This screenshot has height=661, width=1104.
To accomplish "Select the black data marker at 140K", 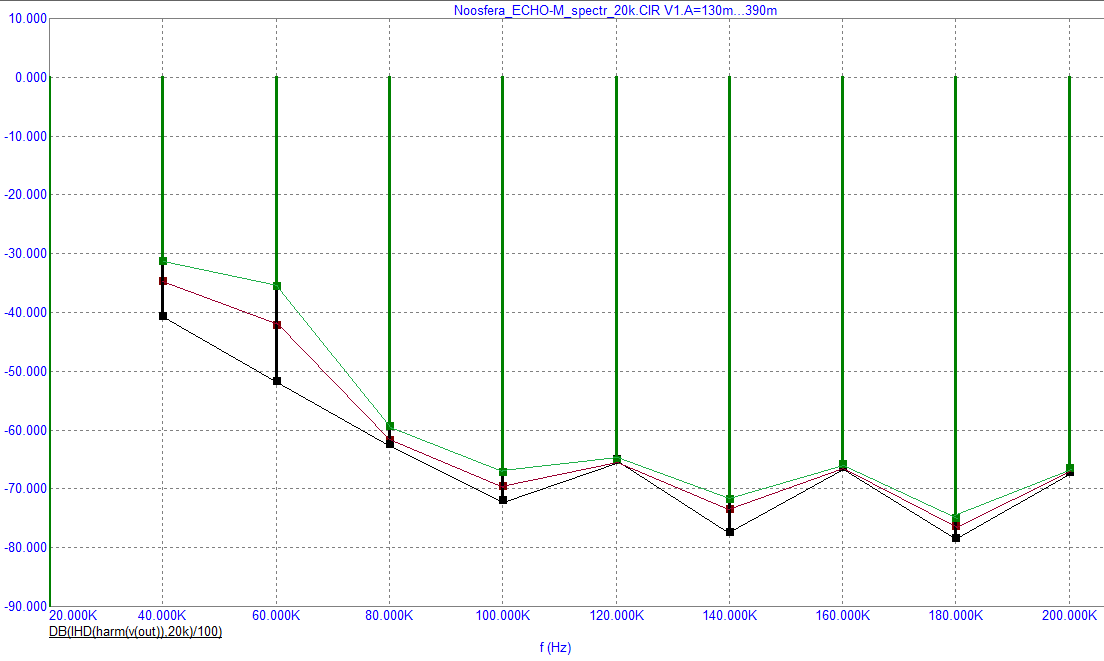I will click(729, 531).
